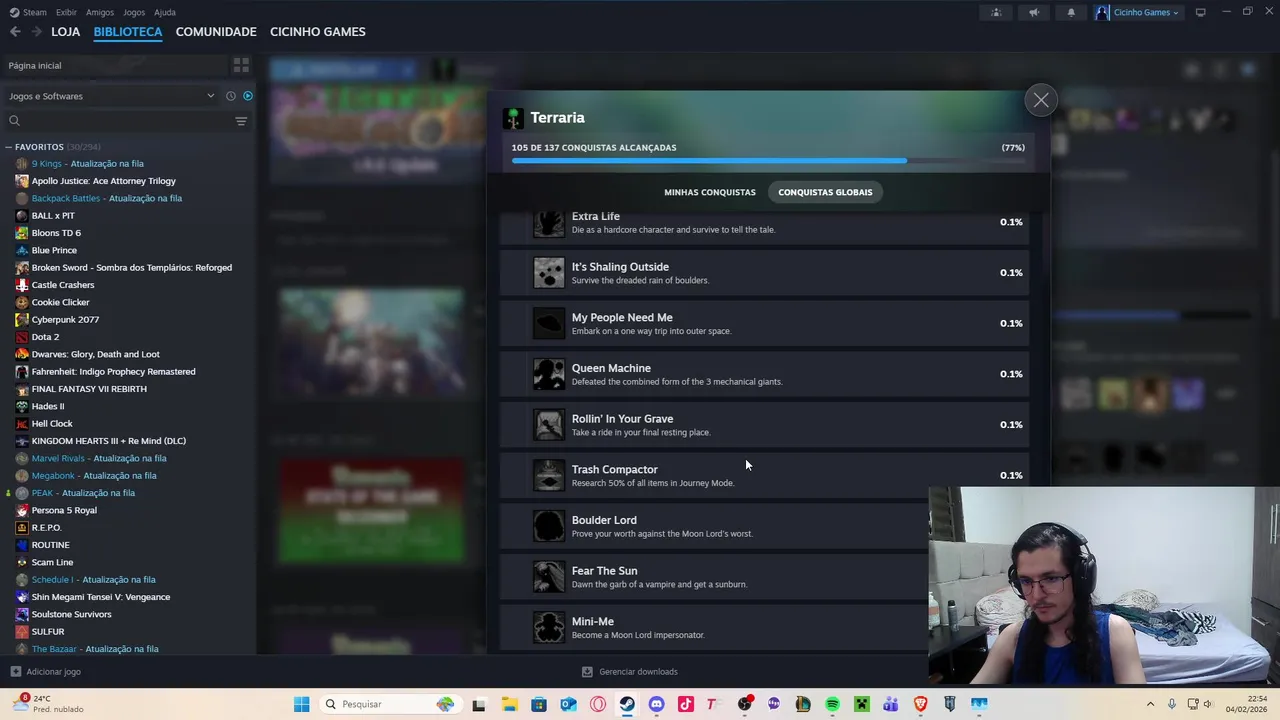Image resolution: width=1280 pixels, height=720 pixels.
Task: Click the Rollin' In Your Grave achievement
Action: pyautogui.click(x=765, y=425)
